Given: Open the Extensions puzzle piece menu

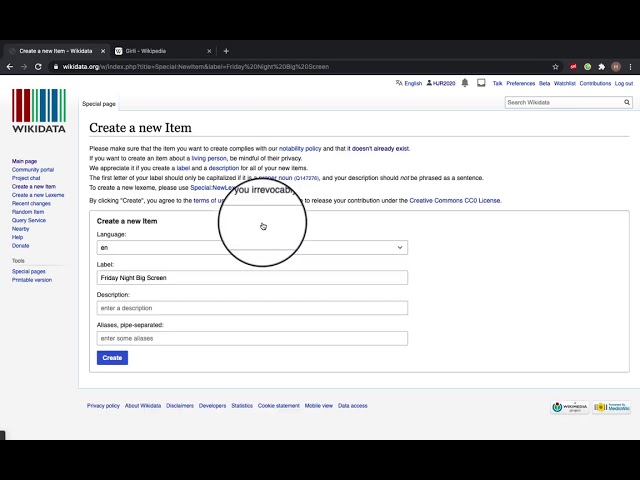Looking at the screenshot, I should (601, 67).
